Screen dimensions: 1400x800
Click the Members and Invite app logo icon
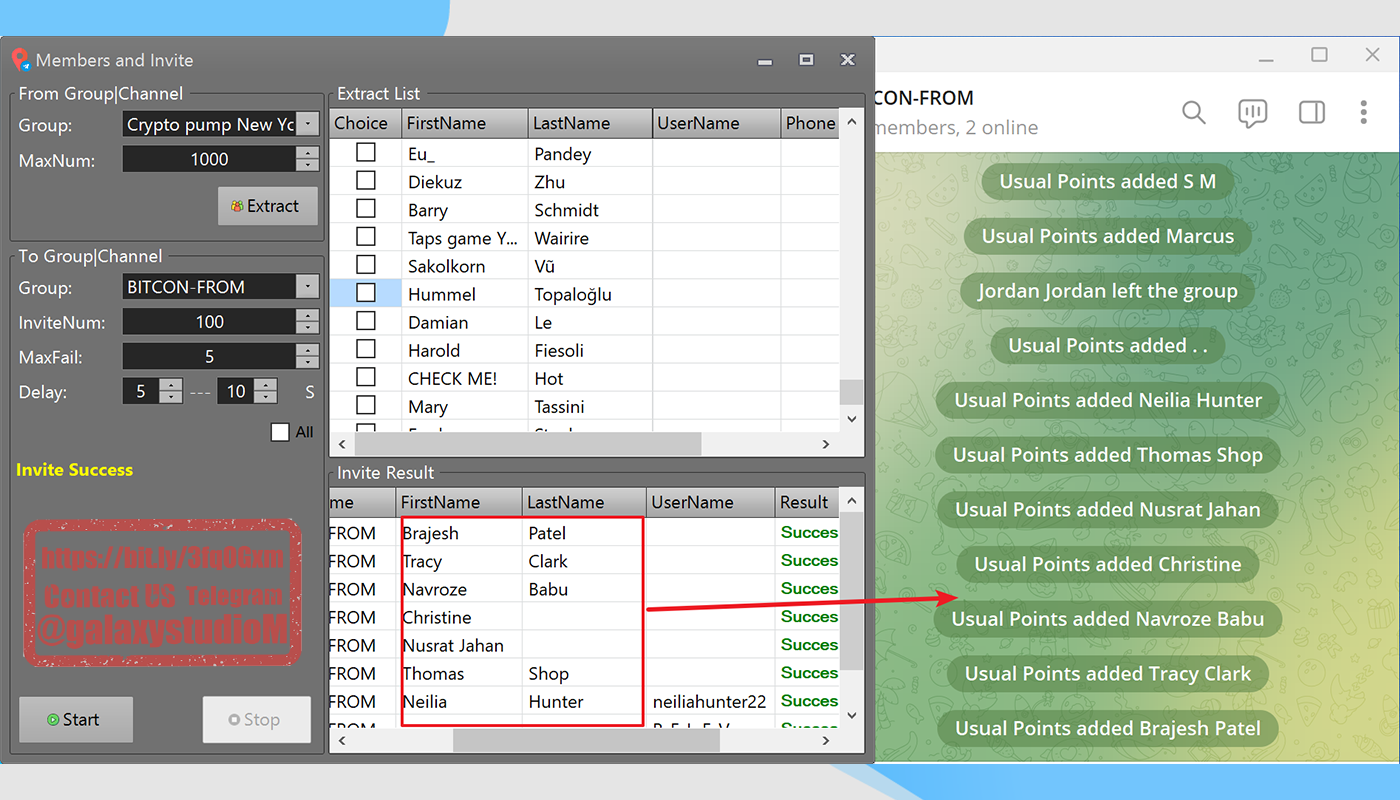point(21,60)
